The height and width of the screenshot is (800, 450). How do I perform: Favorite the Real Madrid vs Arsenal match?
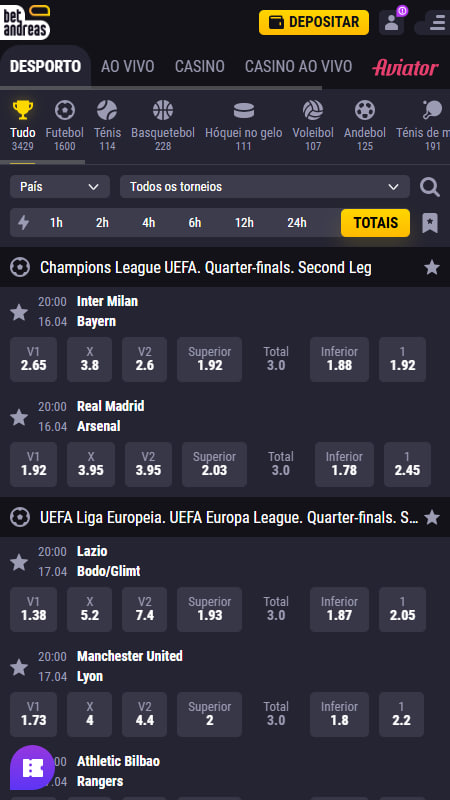19,417
